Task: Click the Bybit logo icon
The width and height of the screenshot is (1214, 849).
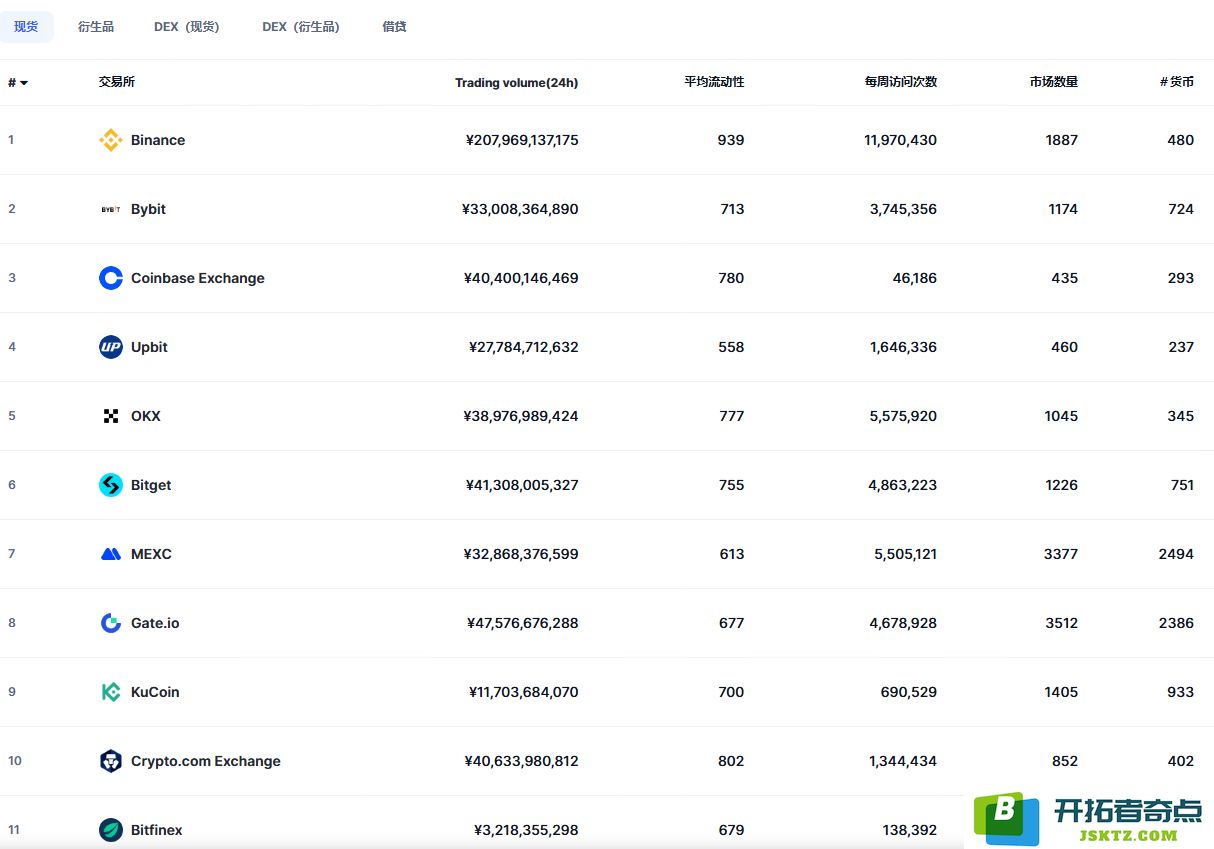Action: [x=111, y=209]
